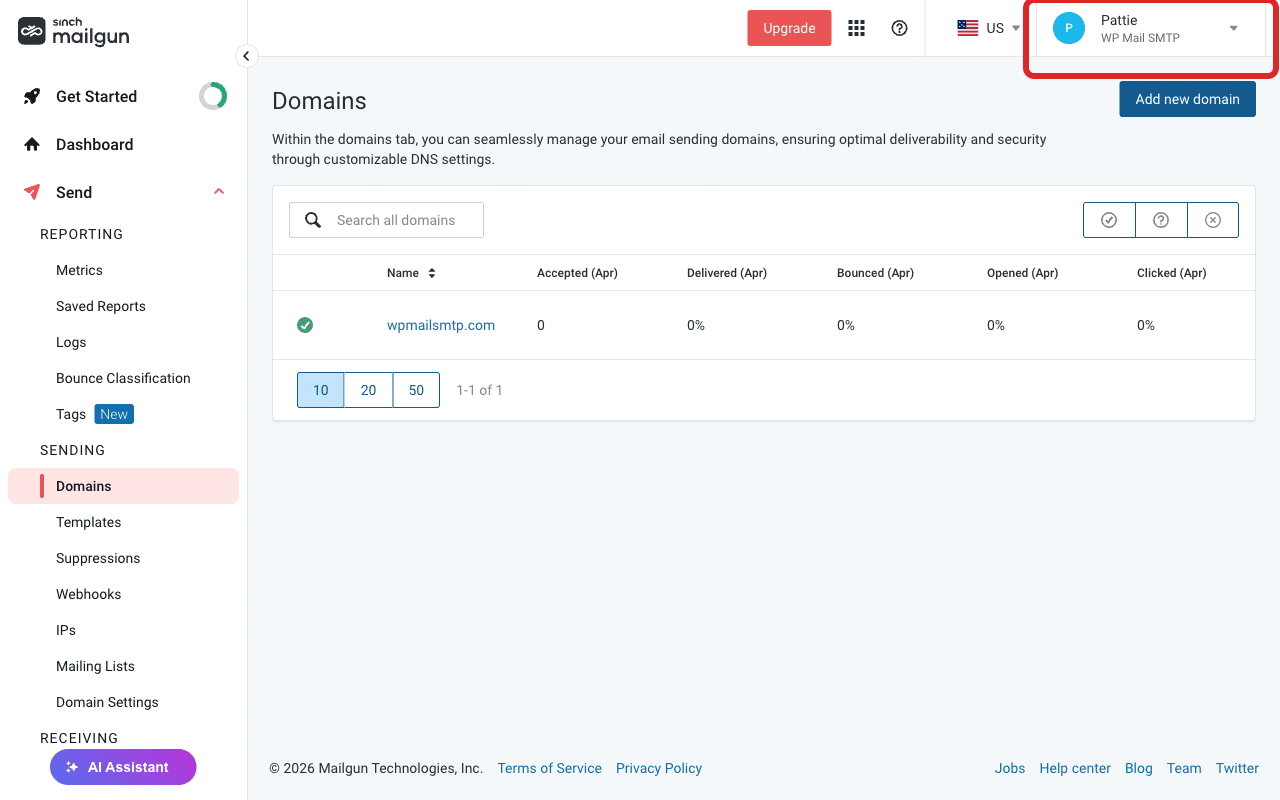Open the Jobs footer link

click(1010, 768)
